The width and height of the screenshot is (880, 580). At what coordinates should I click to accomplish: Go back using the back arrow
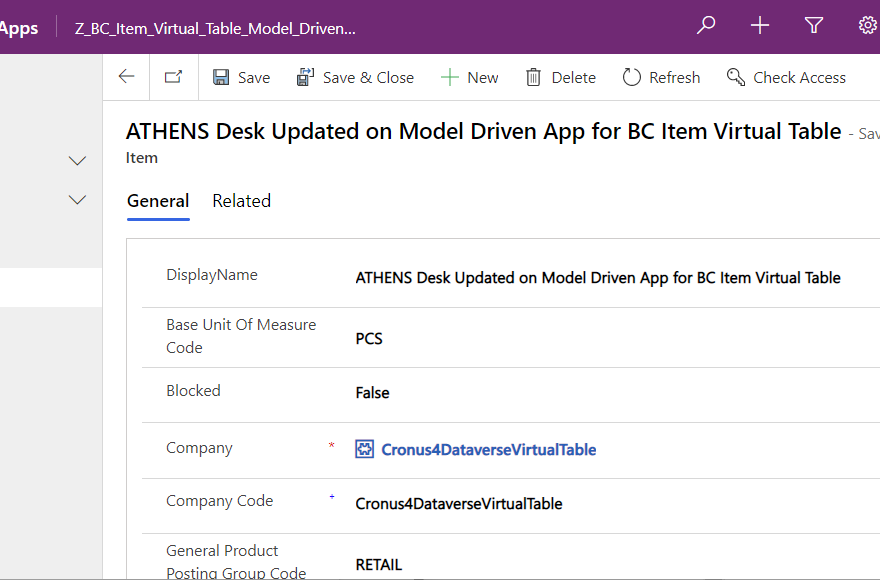(x=126, y=77)
